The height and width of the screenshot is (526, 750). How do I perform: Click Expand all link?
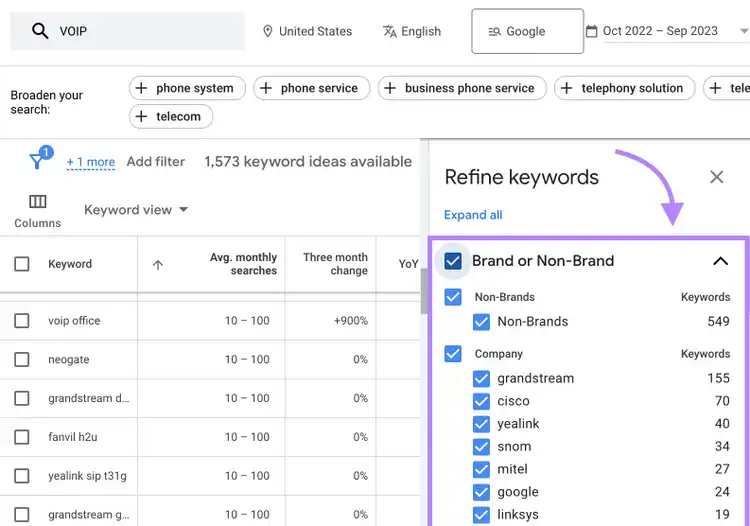click(473, 215)
